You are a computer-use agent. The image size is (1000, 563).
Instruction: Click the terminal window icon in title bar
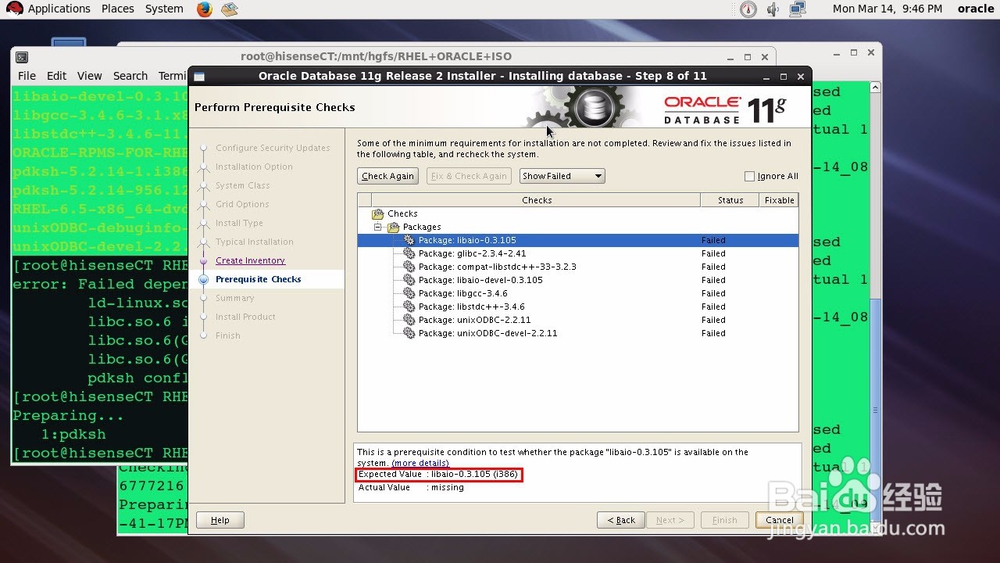click(x=22, y=57)
